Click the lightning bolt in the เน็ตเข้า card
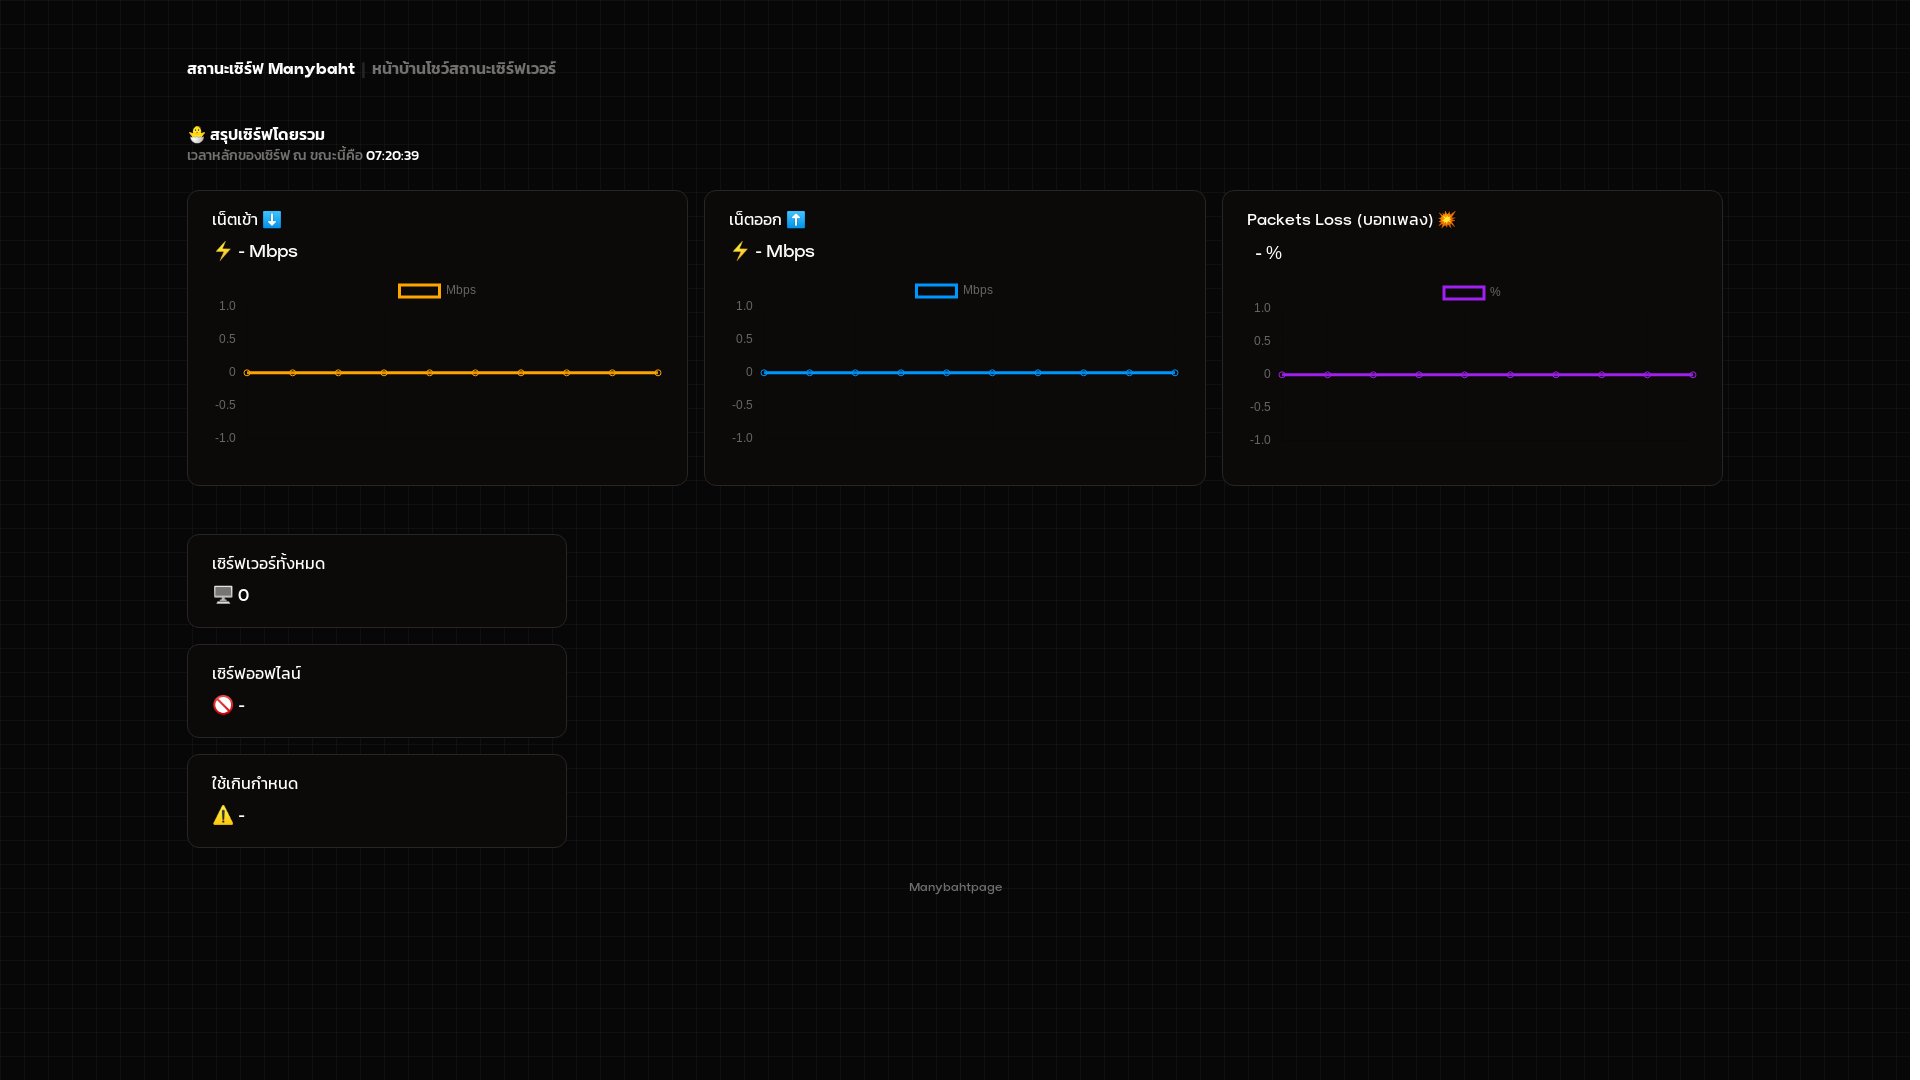The image size is (1920, 1080). pos(223,251)
